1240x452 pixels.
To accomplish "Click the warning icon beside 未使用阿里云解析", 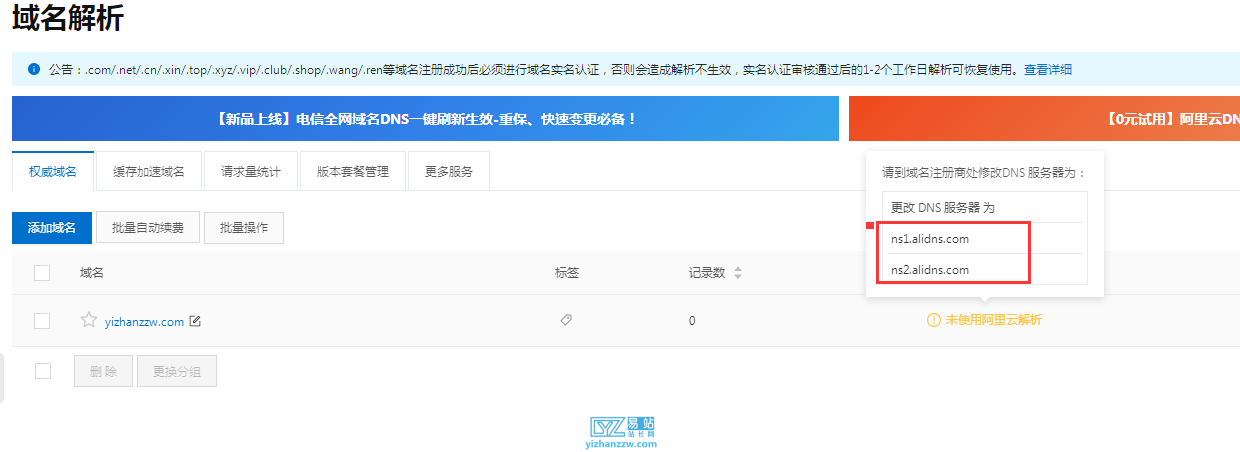I will 934,320.
